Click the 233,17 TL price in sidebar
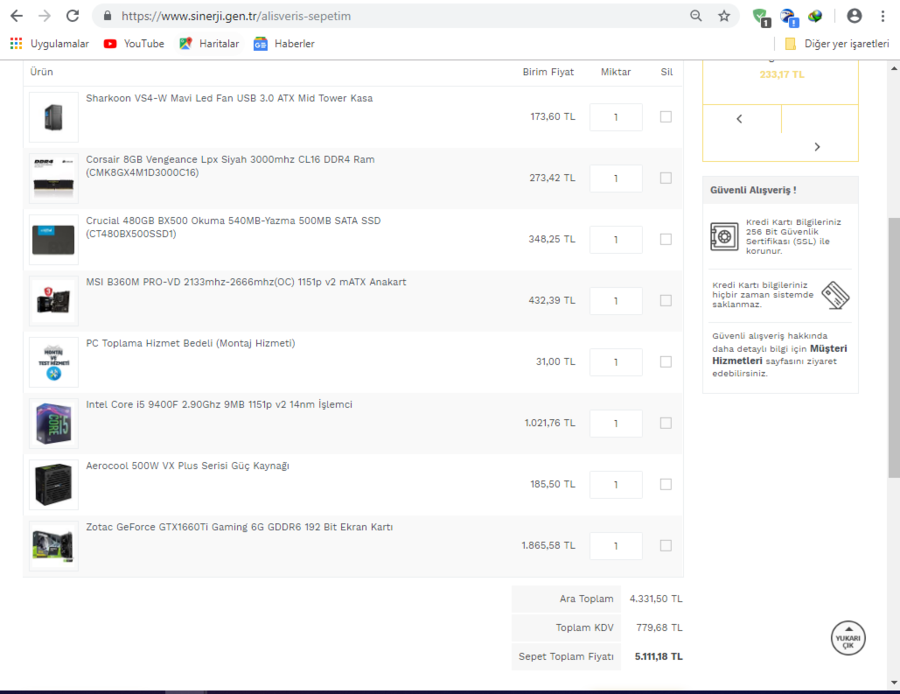Viewport: 900px width, 694px height. [x=782, y=75]
